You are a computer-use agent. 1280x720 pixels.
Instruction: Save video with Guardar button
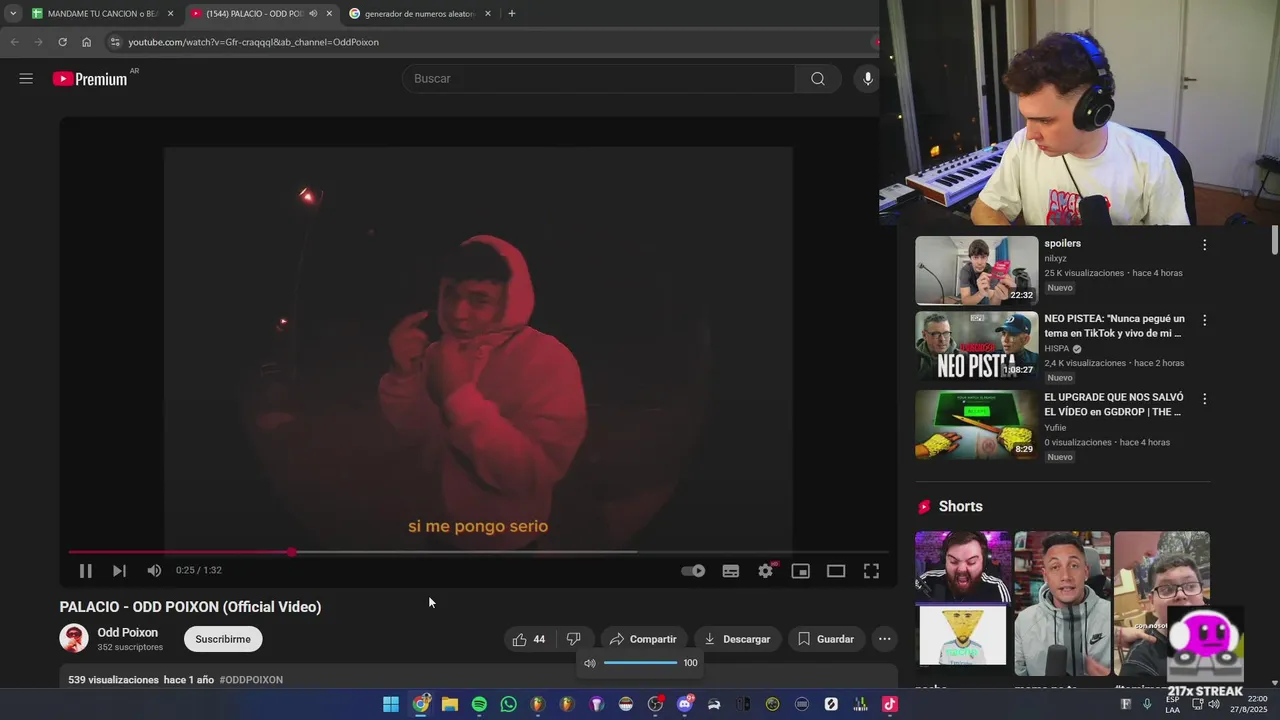826,639
